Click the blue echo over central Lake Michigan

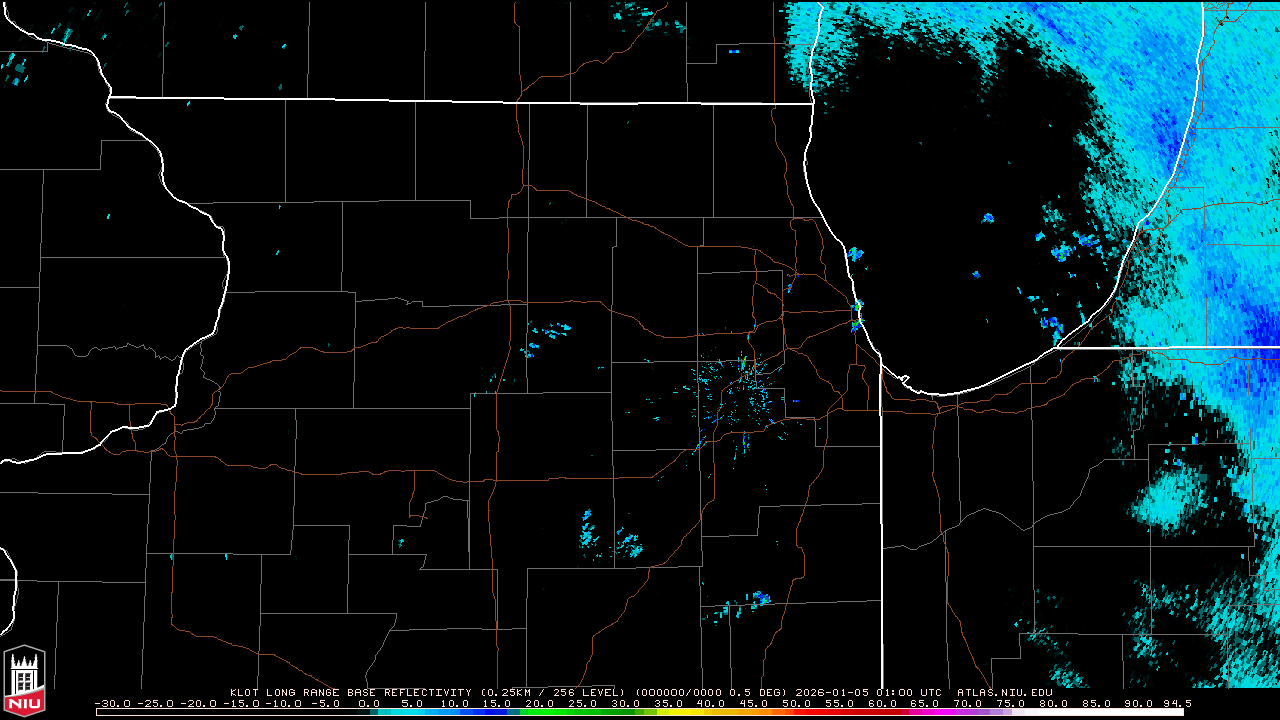988,217
